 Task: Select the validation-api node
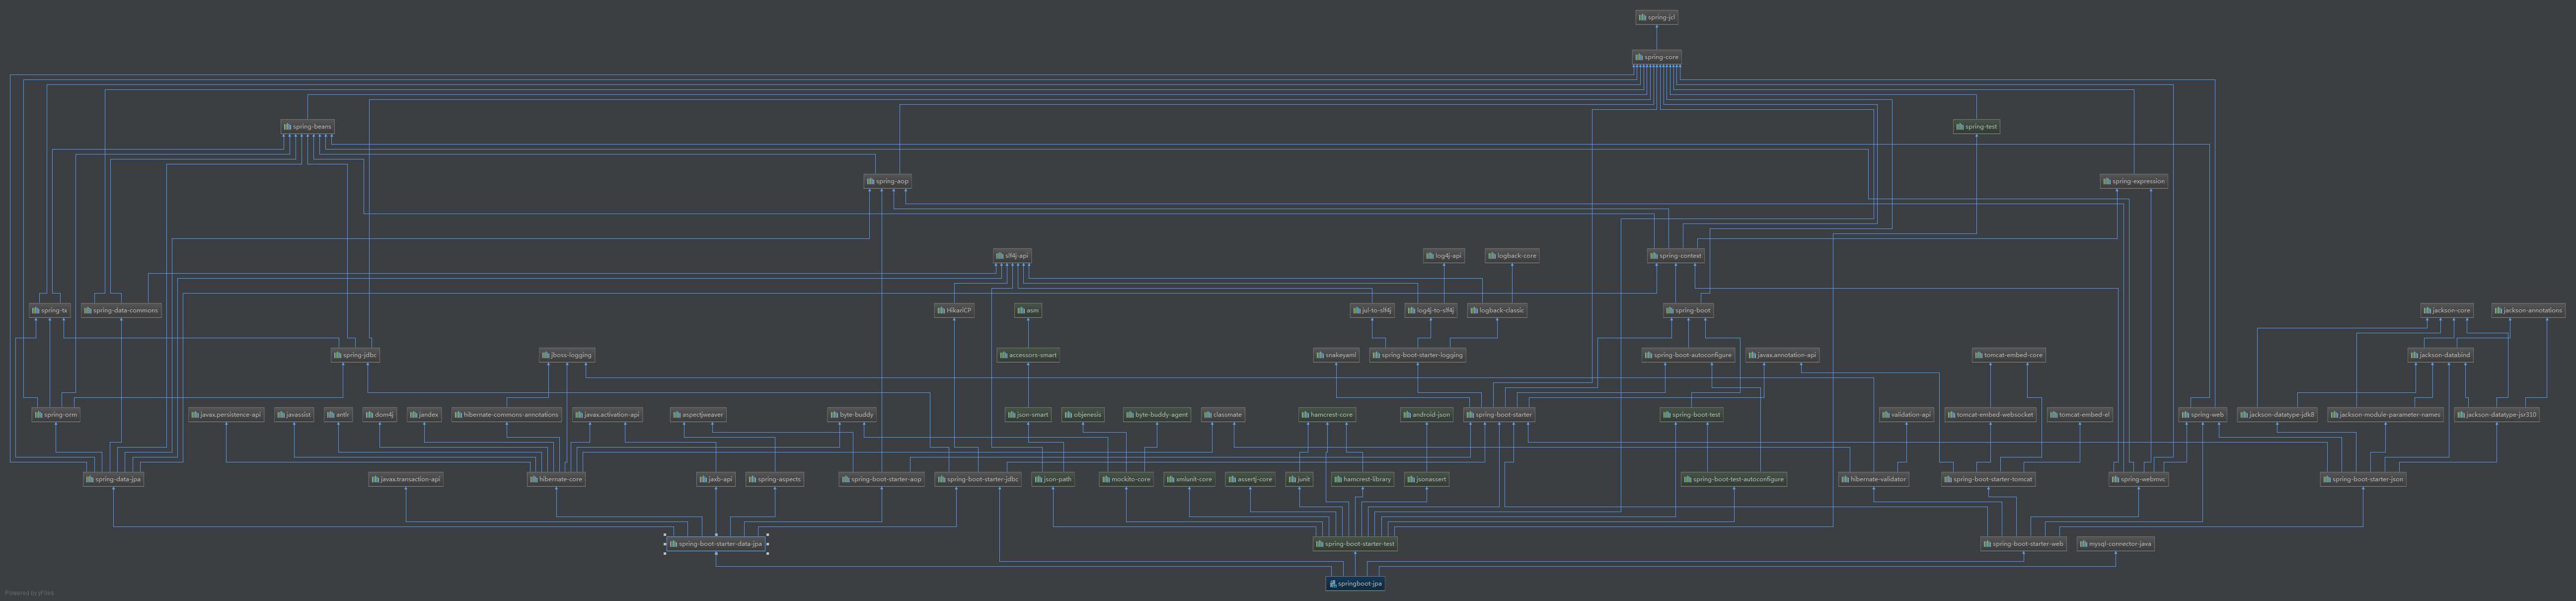coord(1906,415)
